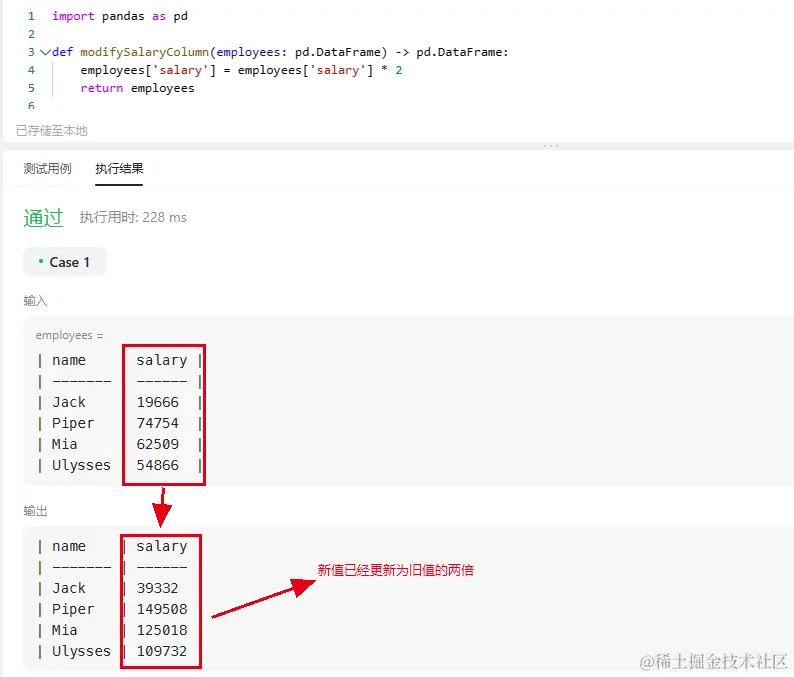
Task: Click the 'name' header in the input table
Action: pos(69,361)
